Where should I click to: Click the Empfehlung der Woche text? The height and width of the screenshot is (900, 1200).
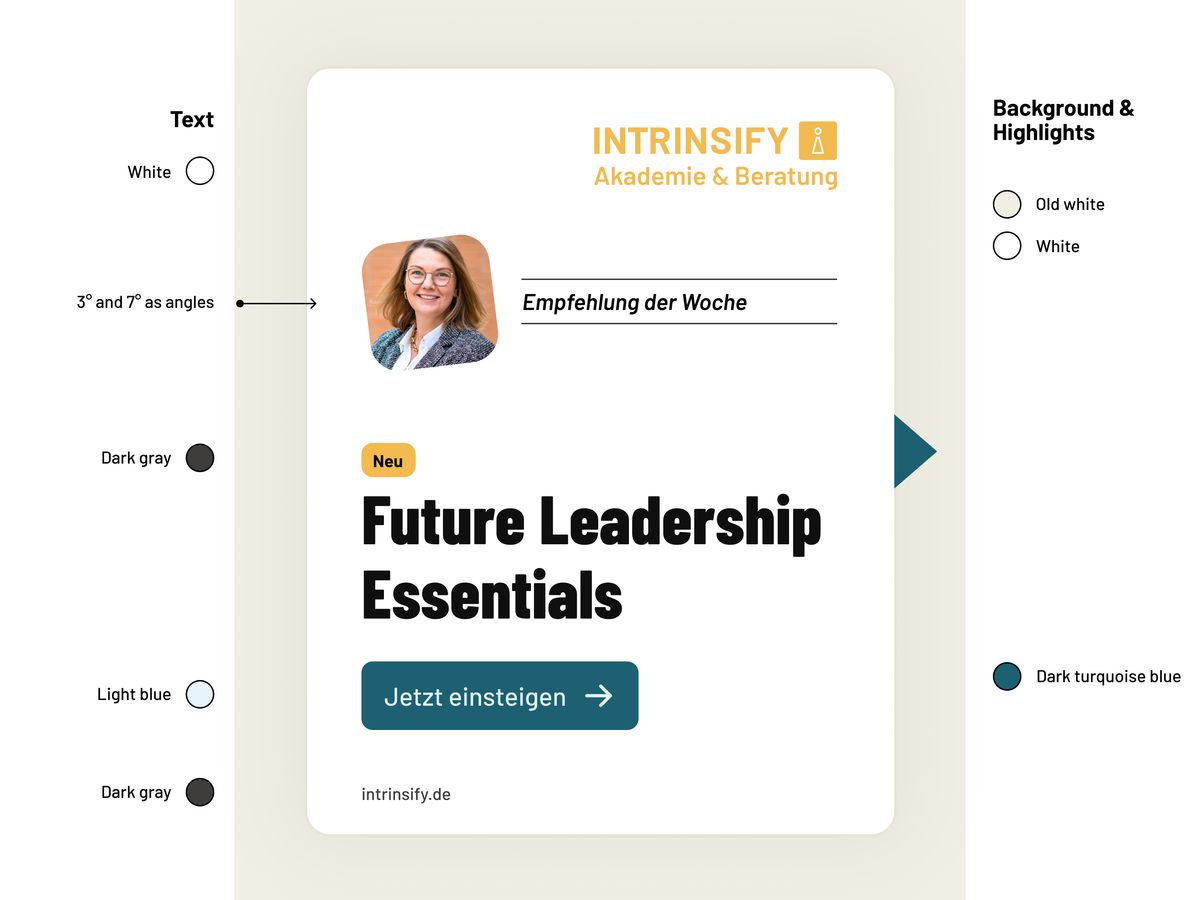click(634, 302)
